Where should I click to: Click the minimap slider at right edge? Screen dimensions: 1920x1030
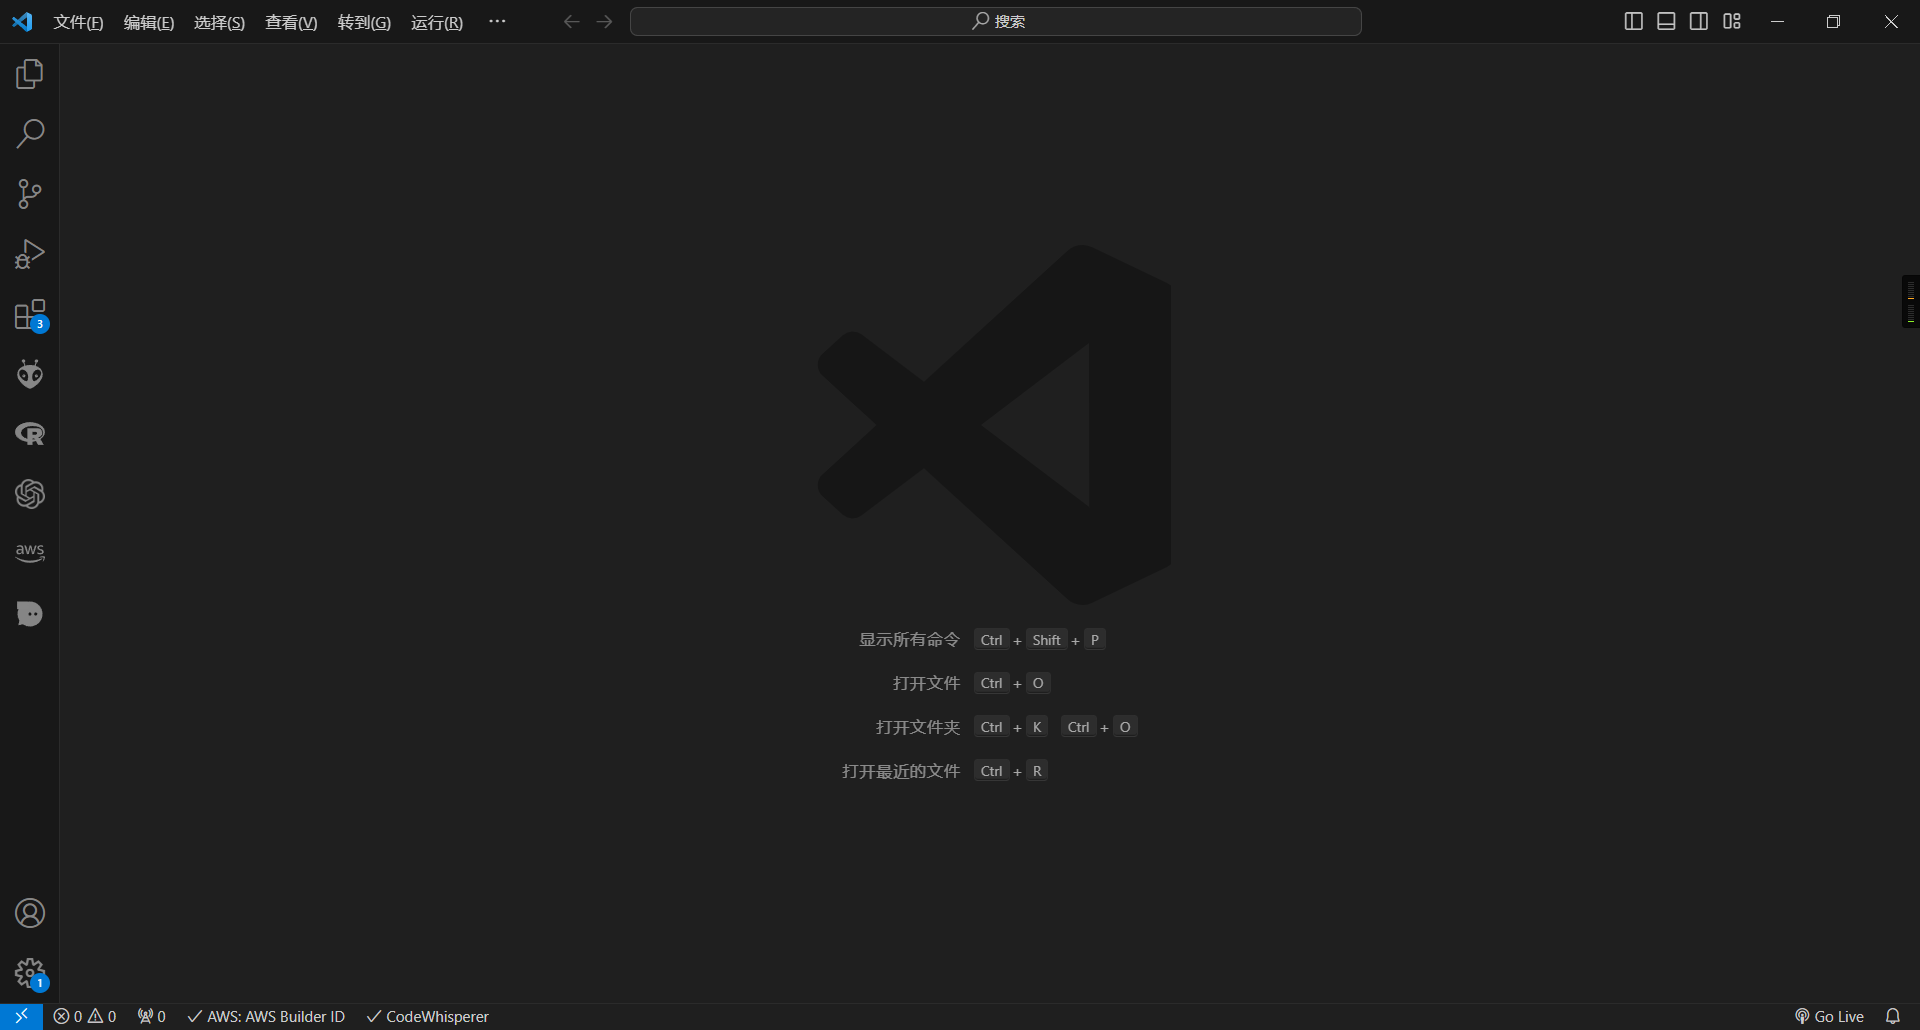coord(1911,301)
